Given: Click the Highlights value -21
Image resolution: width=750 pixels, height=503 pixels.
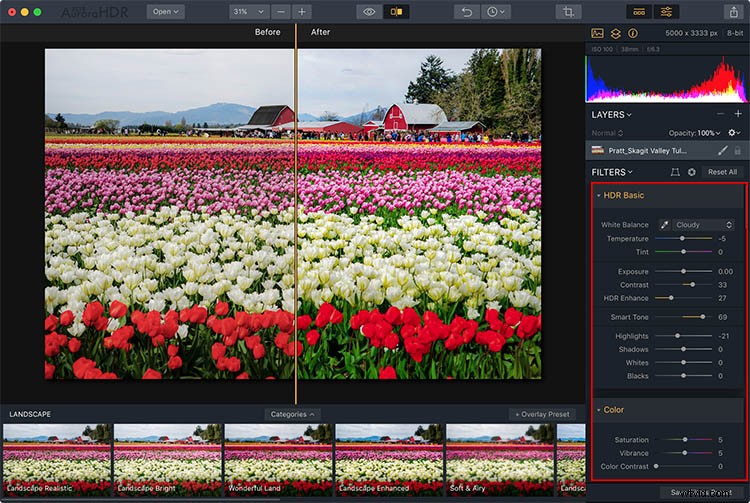Looking at the screenshot, I should point(723,336).
